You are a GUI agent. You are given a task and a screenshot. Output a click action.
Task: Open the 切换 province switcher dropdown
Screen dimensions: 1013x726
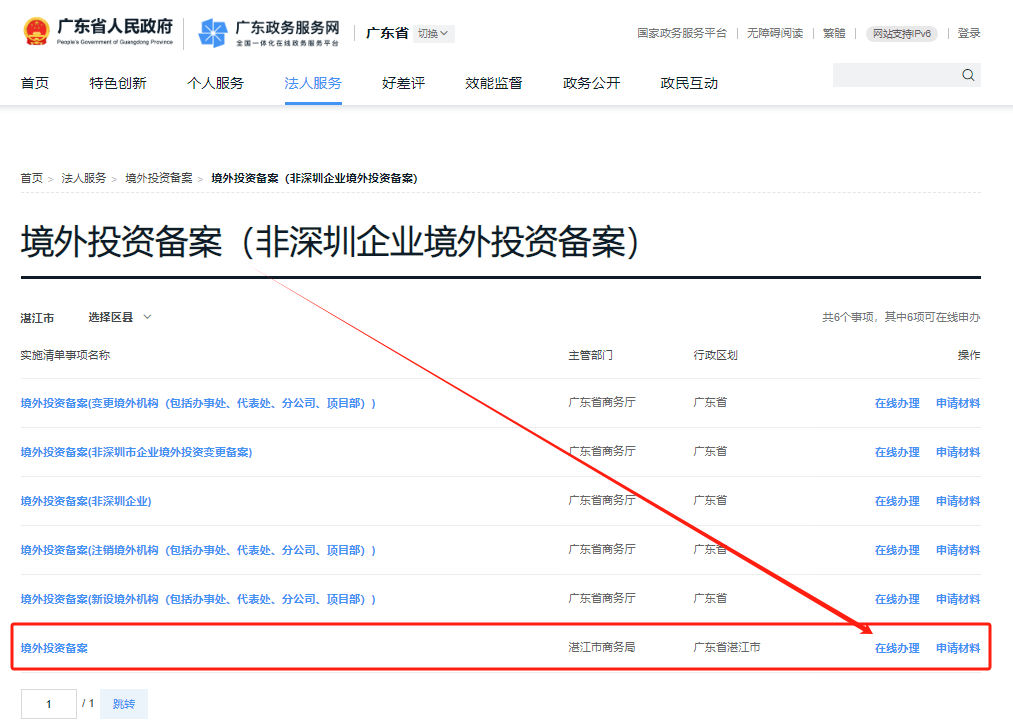433,34
